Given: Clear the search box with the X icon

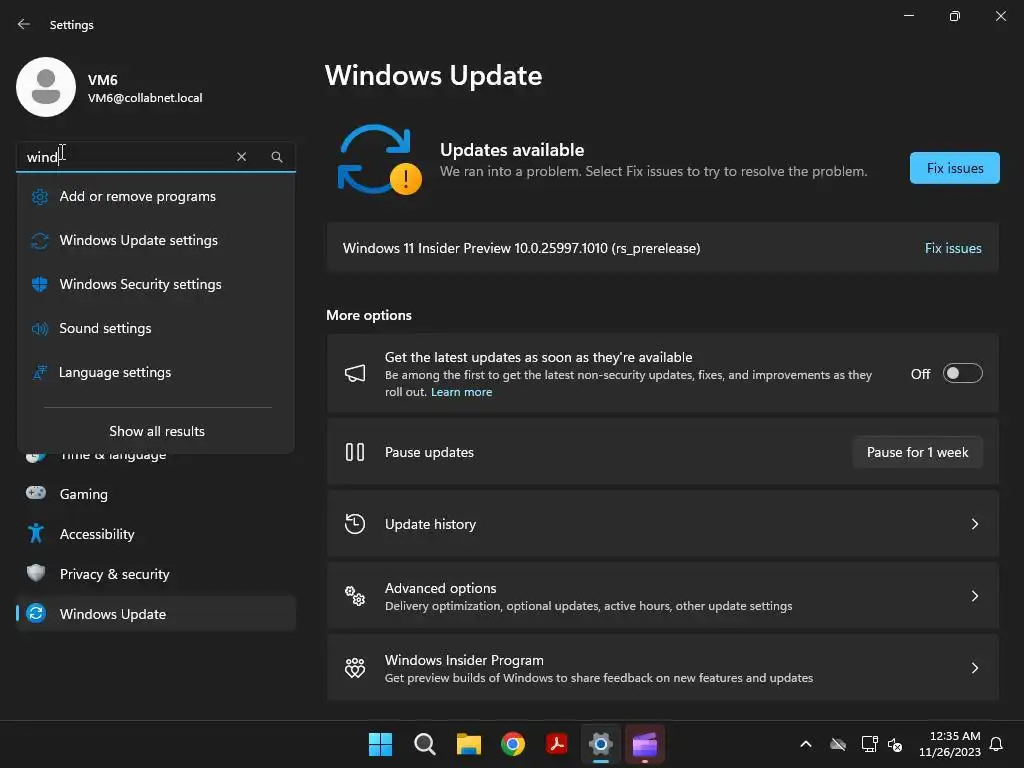Looking at the screenshot, I should 242,157.
